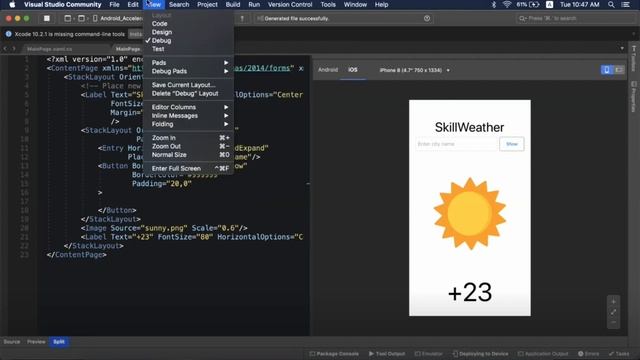The image size is (640, 360).
Task: Click the Apple logo menu
Action: [12, 4]
